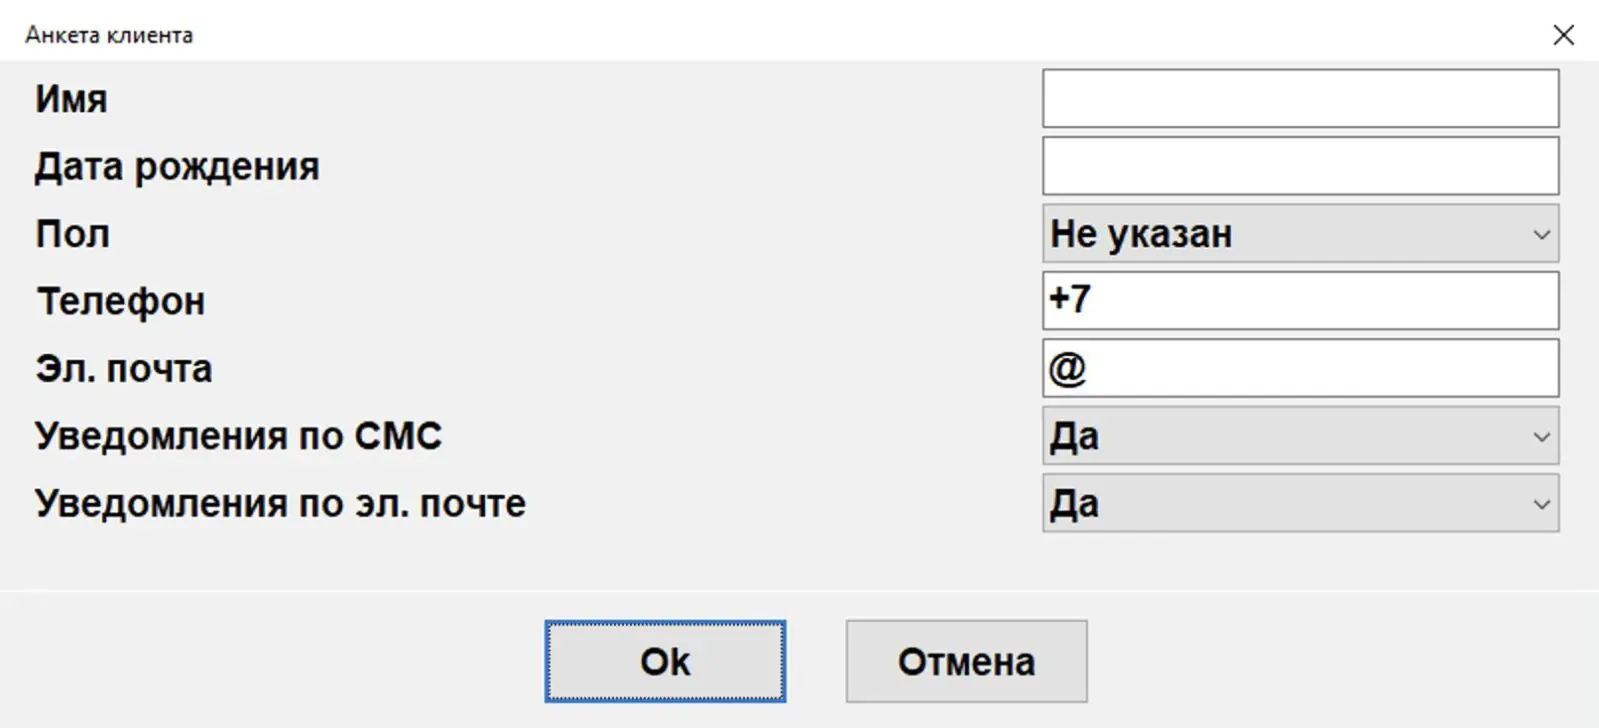Click the Уведомления по эл. почте label
Image resolution: width=1599 pixels, height=728 pixels.
tap(280, 504)
